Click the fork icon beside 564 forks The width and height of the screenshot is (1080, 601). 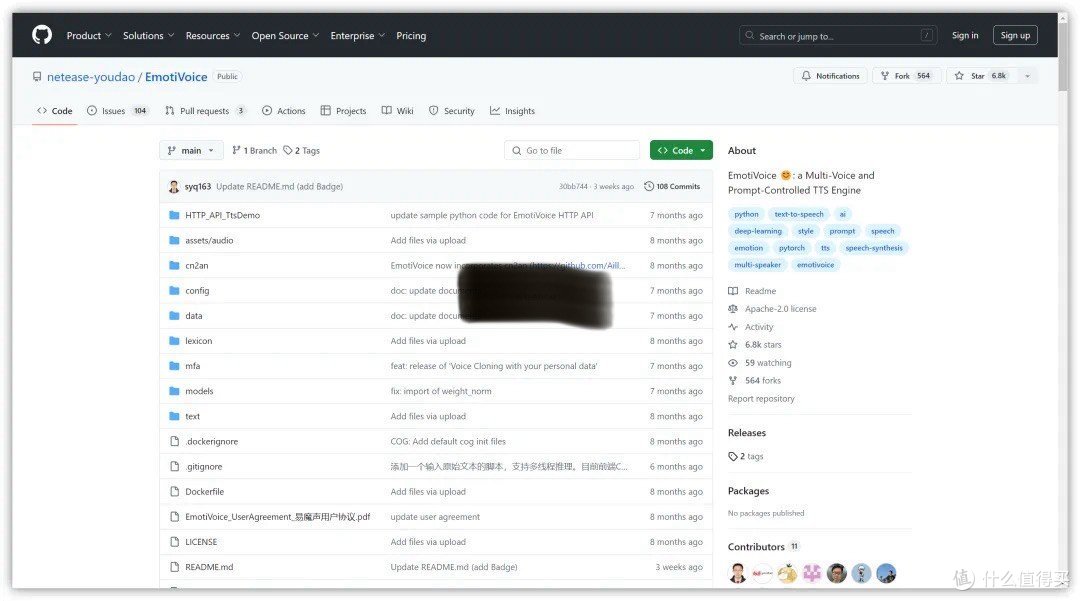(734, 380)
